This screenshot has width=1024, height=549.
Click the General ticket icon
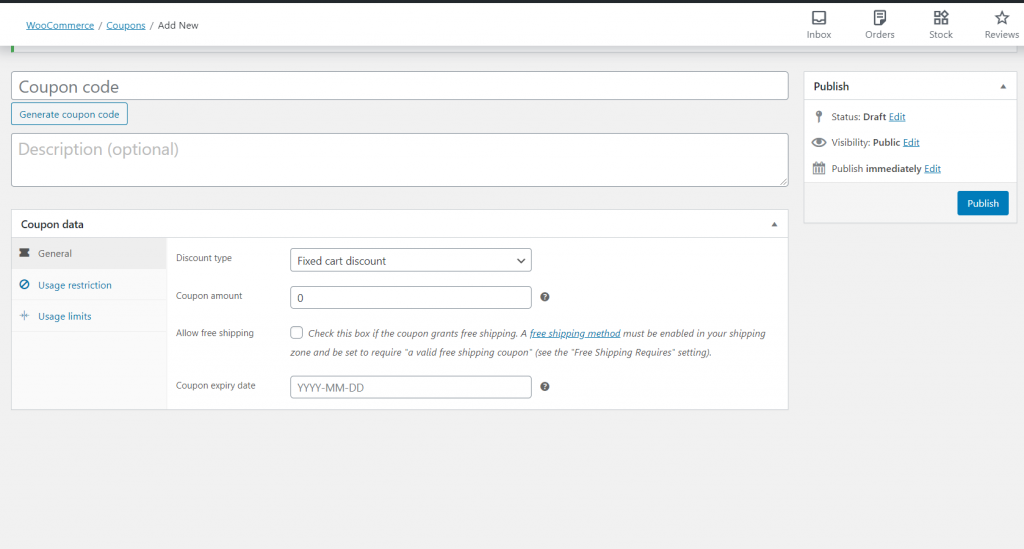(24, 253)
